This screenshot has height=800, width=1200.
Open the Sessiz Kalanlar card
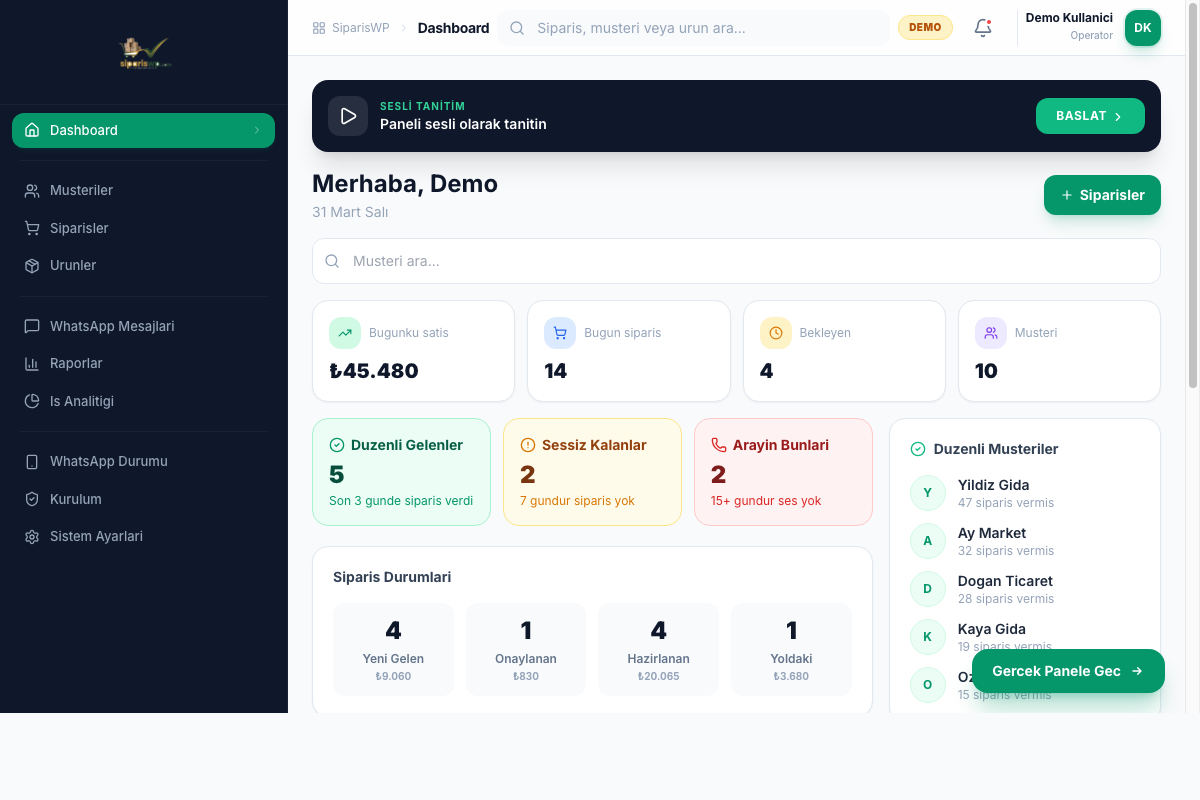[x=592, y=472]
